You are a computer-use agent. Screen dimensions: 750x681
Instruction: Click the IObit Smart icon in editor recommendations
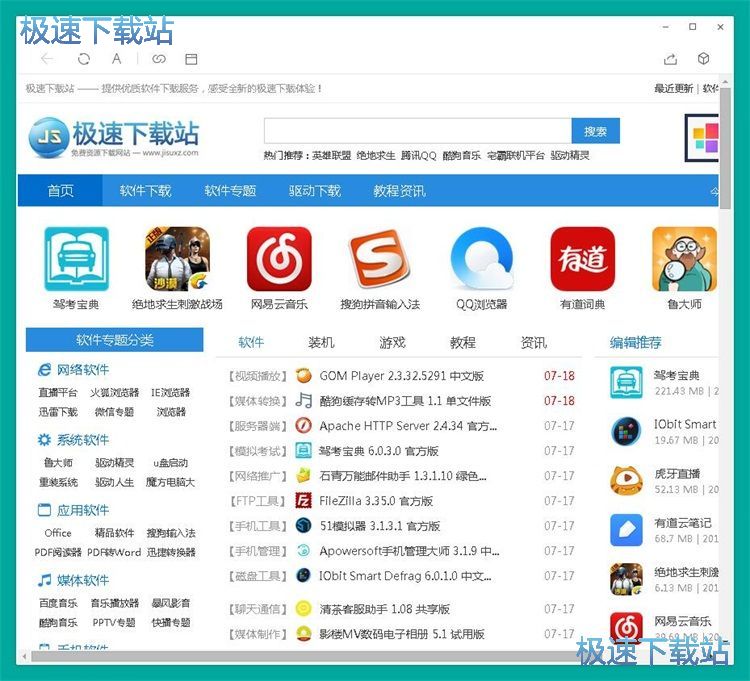626,431
